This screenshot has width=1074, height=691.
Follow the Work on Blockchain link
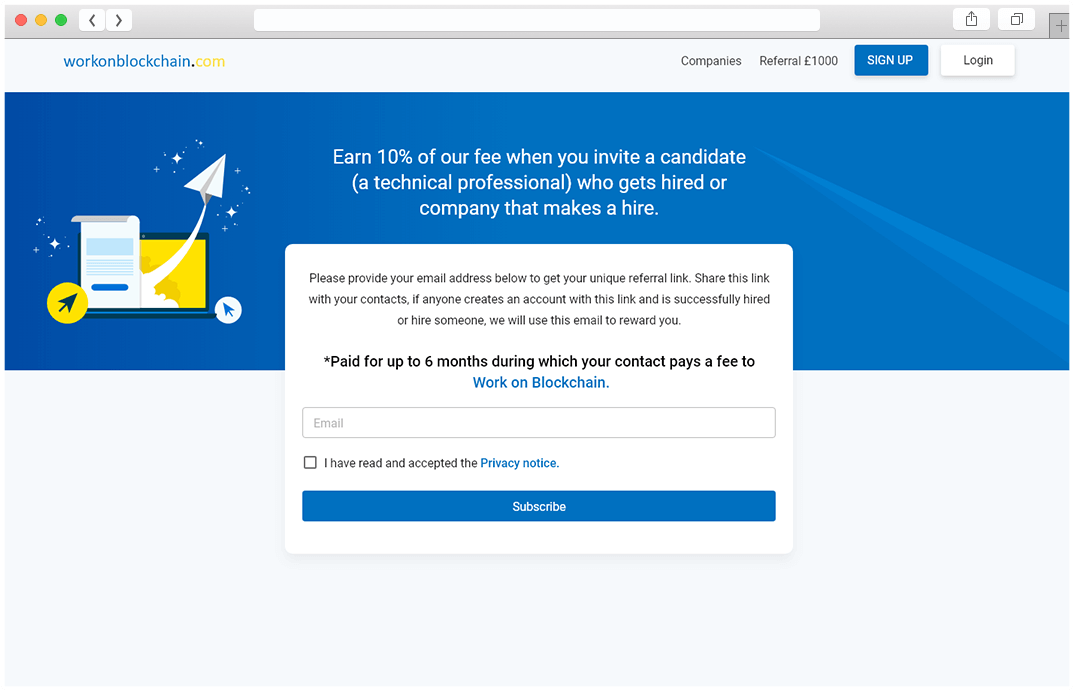[540, 383]
